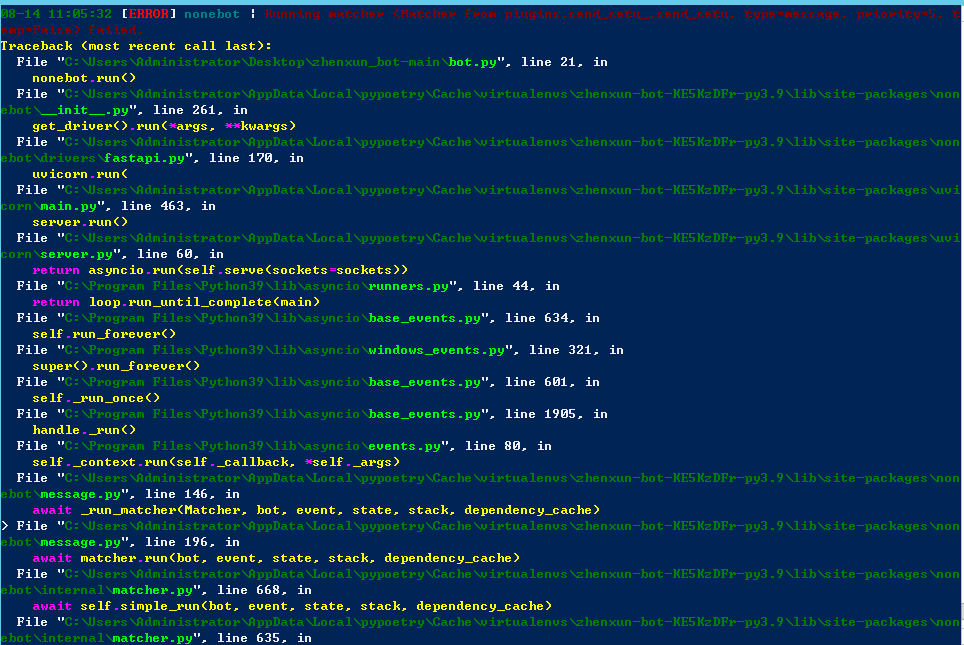Select the server.run() code line
964x645 pixels.
point(81,222)
